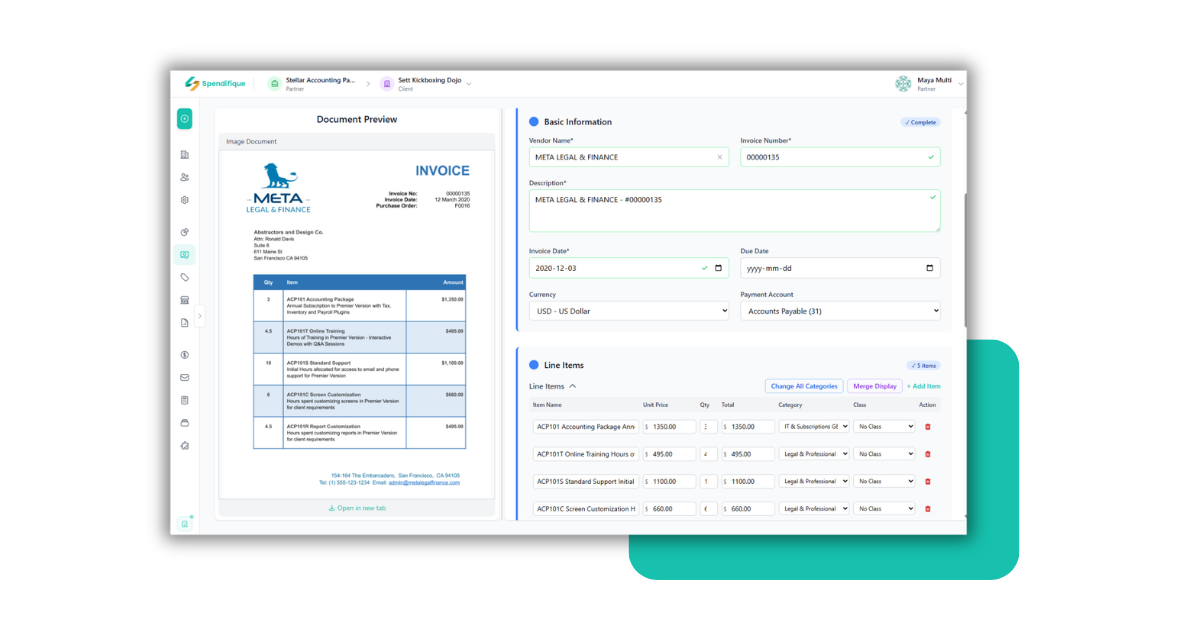This screenshot has width=1200, height=628.
Task: Click the unit price field showing 495.00
Action: [669, 454]
